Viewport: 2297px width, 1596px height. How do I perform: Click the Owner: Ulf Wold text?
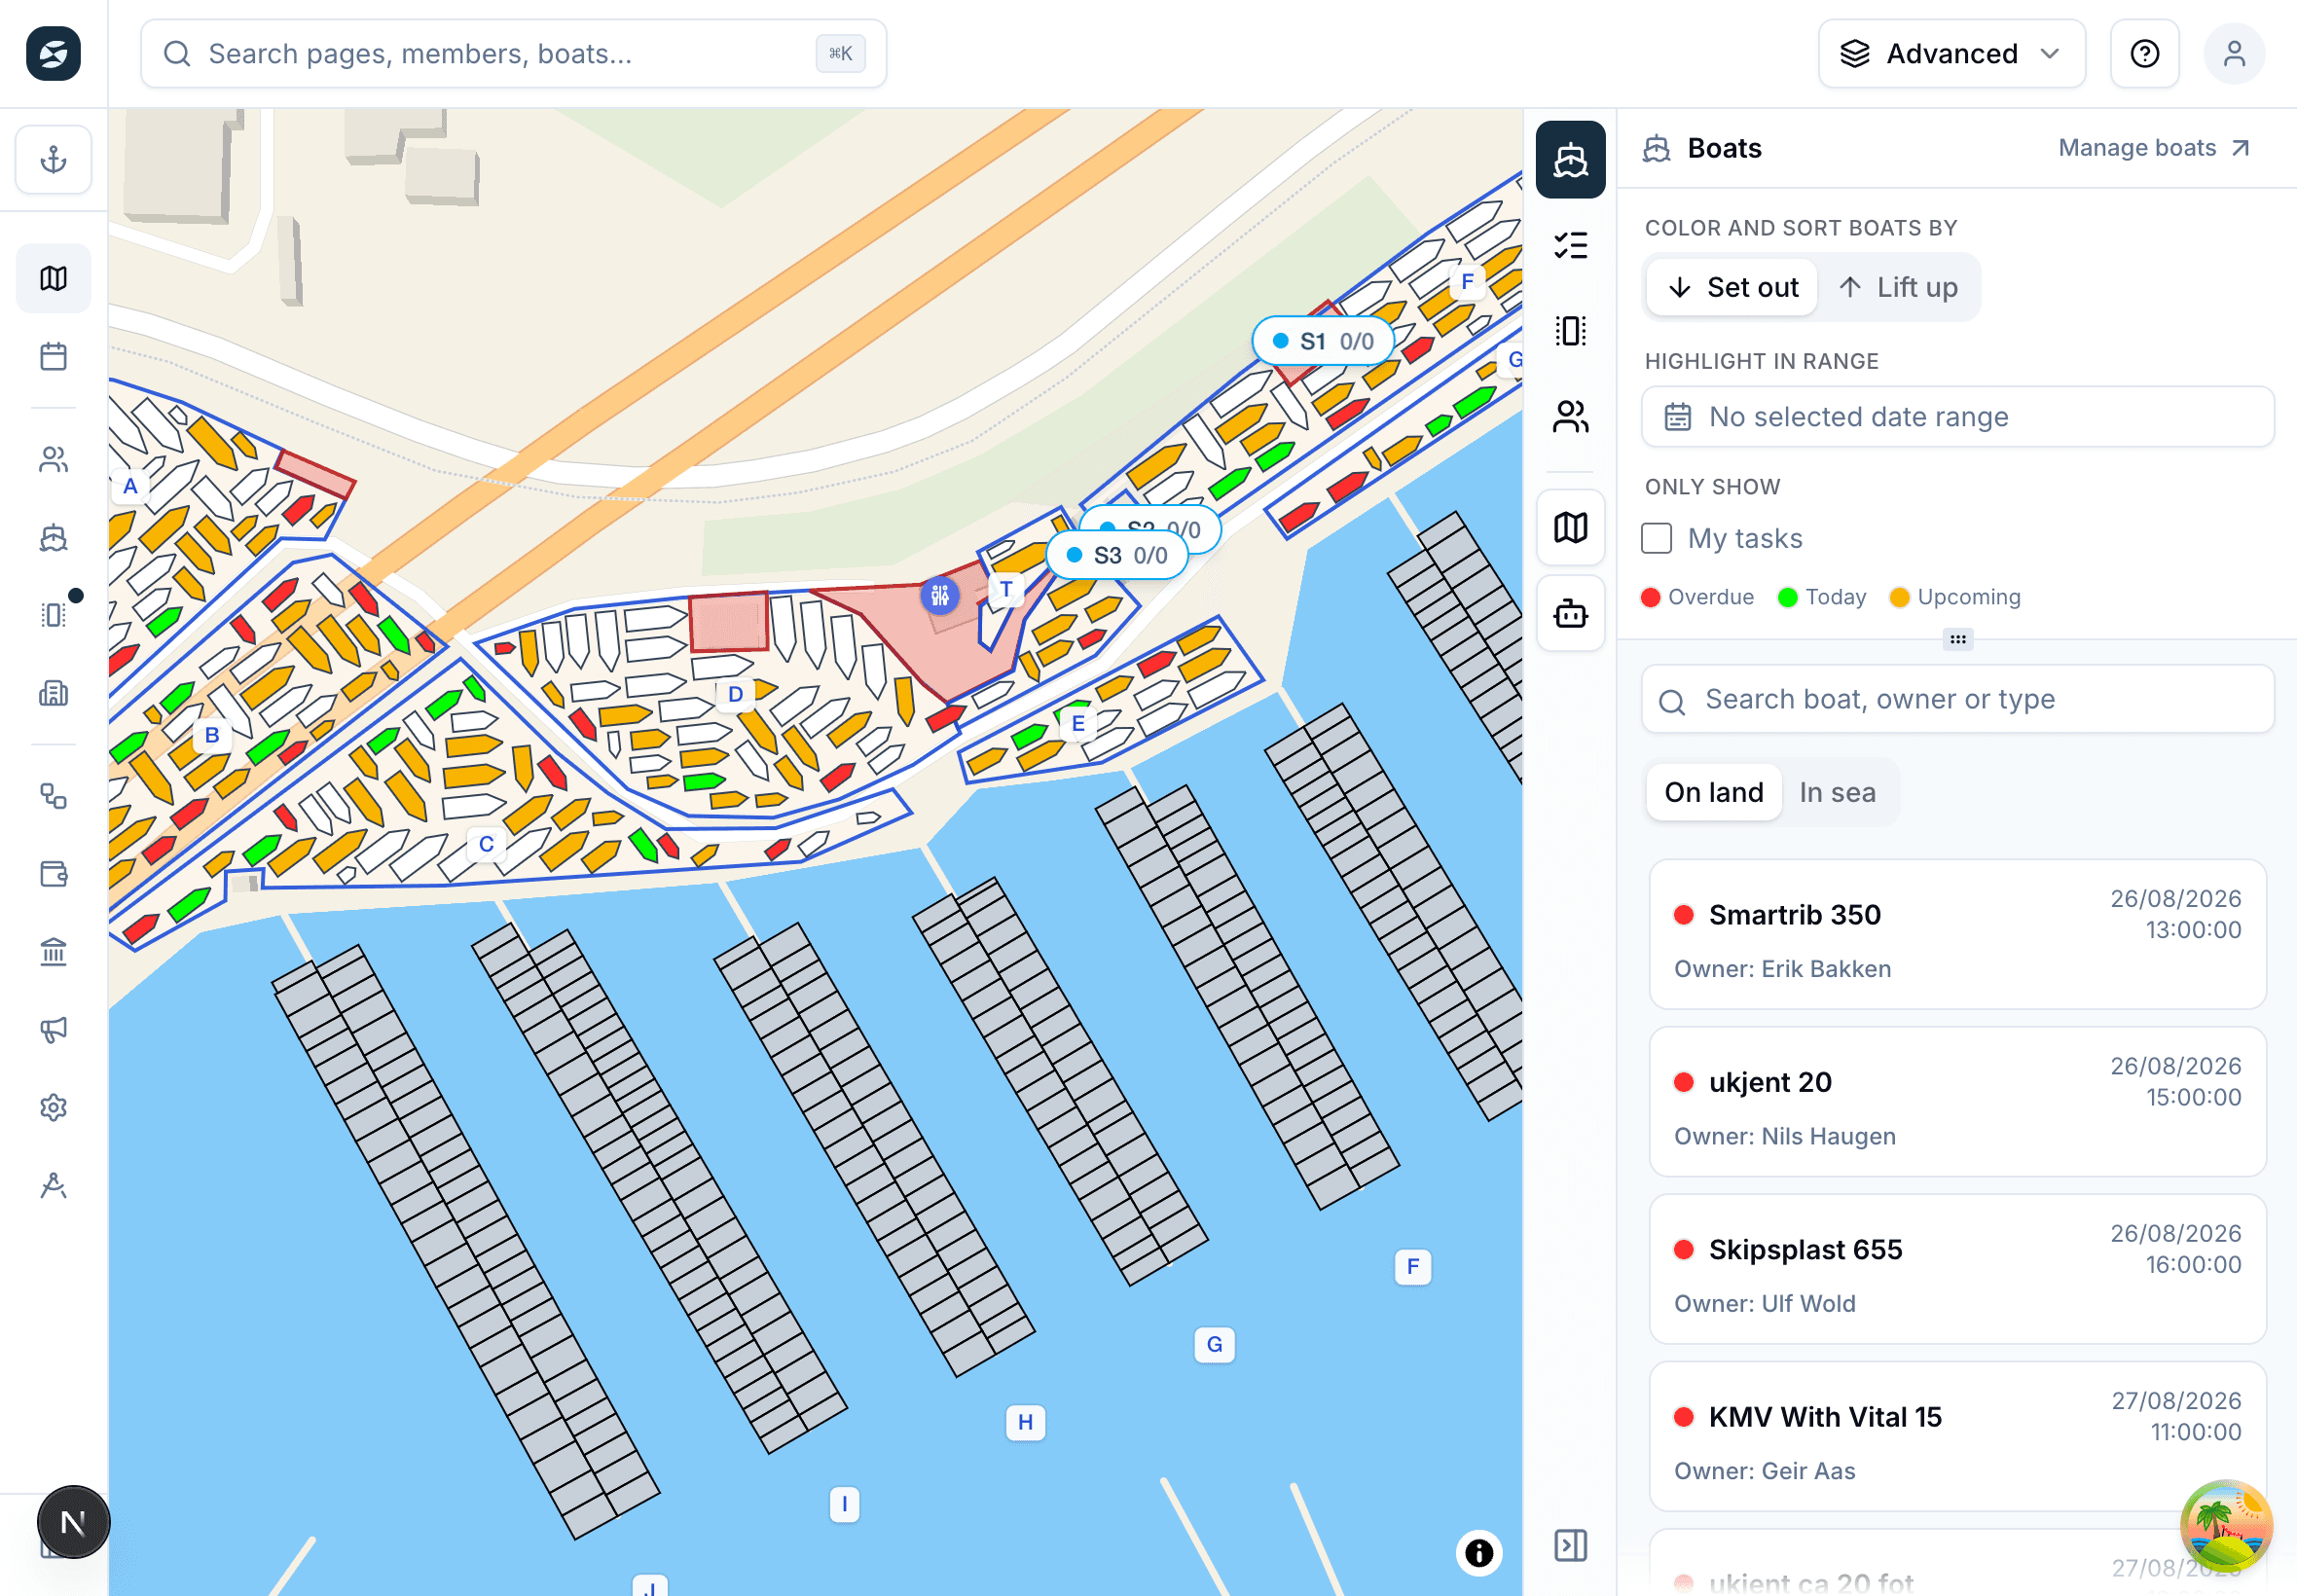1764,1304
